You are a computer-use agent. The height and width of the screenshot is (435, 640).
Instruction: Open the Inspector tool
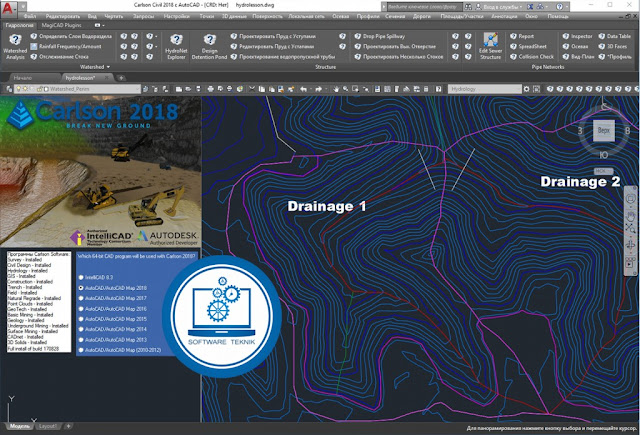click(577, 36)
